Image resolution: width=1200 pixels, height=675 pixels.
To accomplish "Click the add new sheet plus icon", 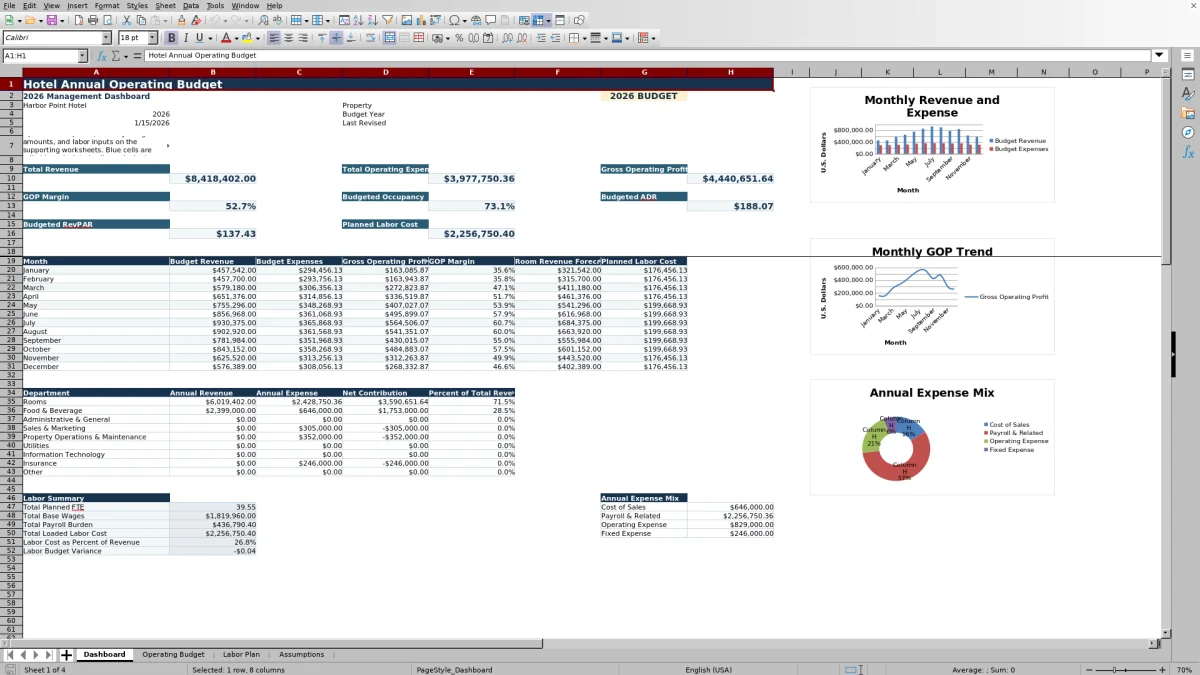I will click(x=67, y=655).
